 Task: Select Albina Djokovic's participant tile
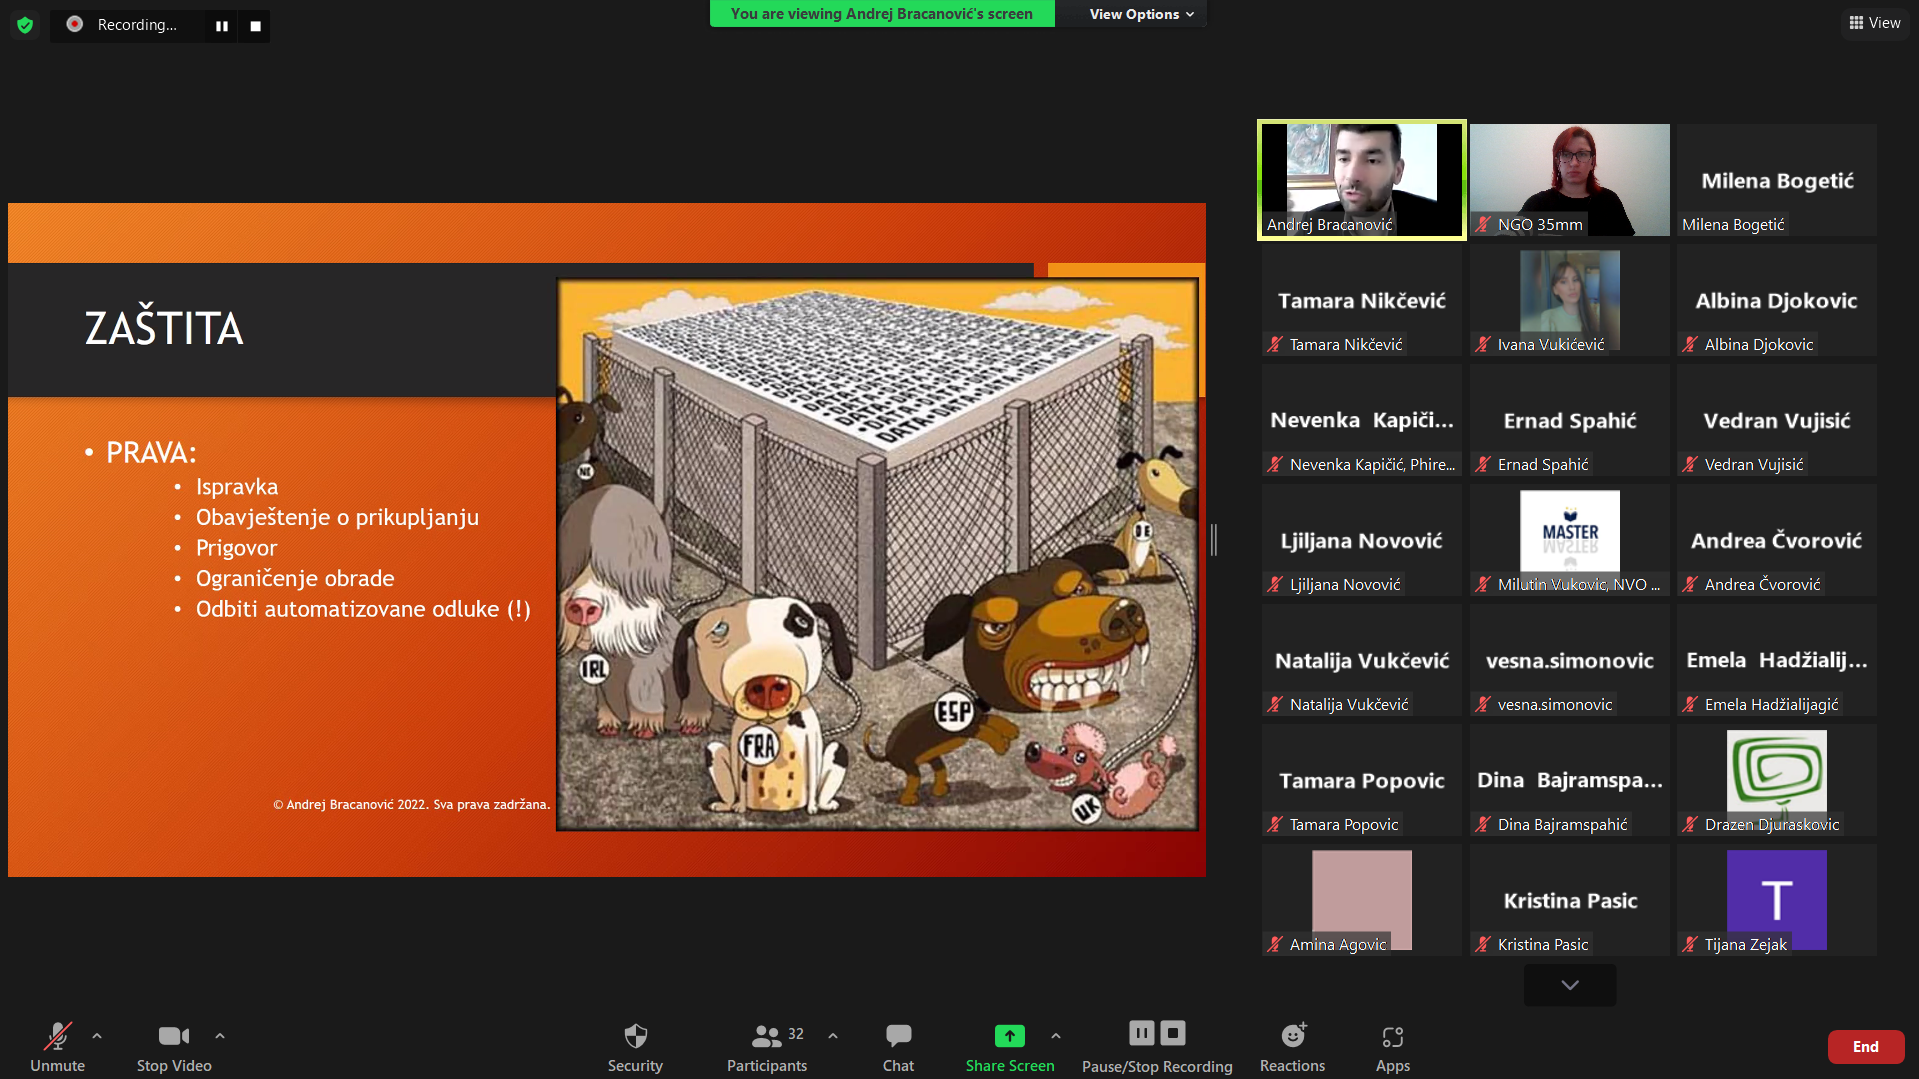pyautogui.click(x=1777, y=300)
